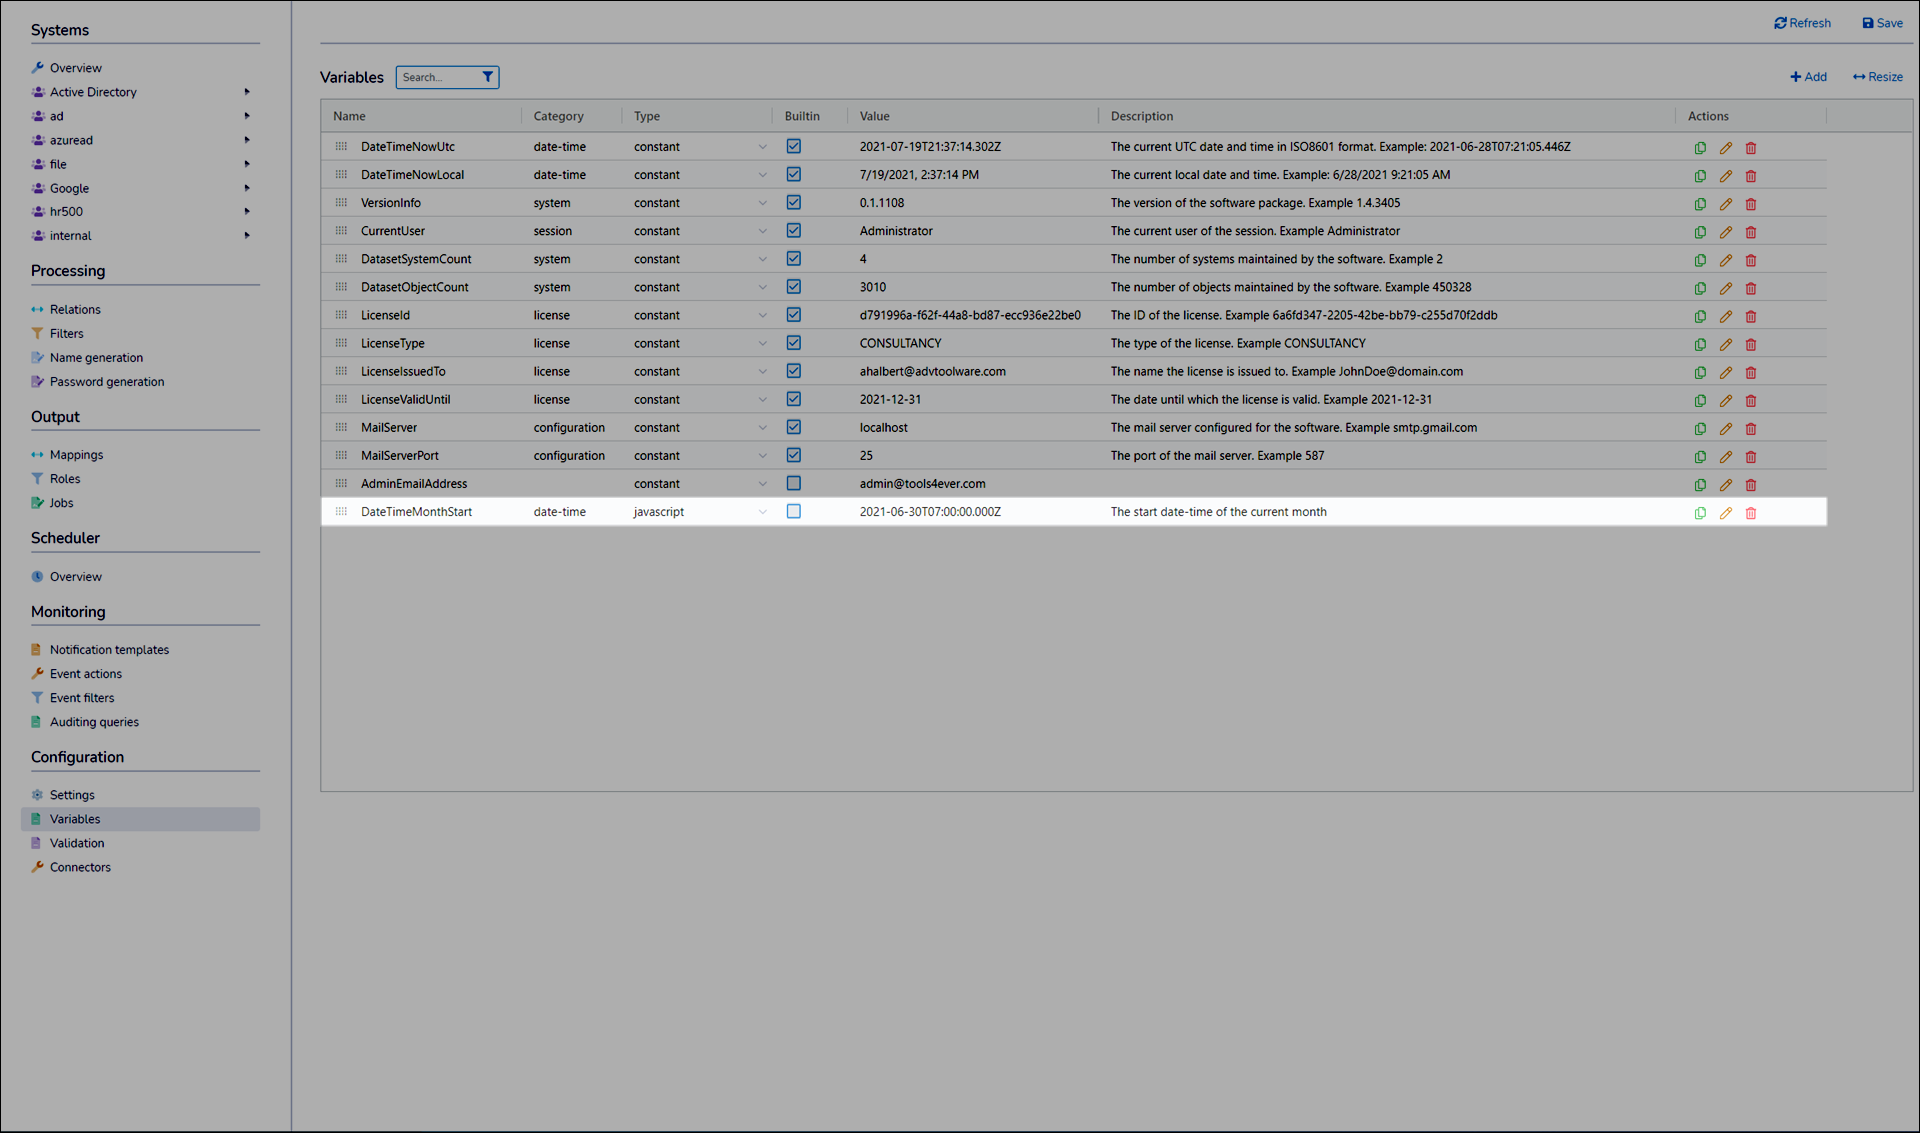Click delete trash icon for MailServerPort row
The image size is (1920, 1133).
1750,457
